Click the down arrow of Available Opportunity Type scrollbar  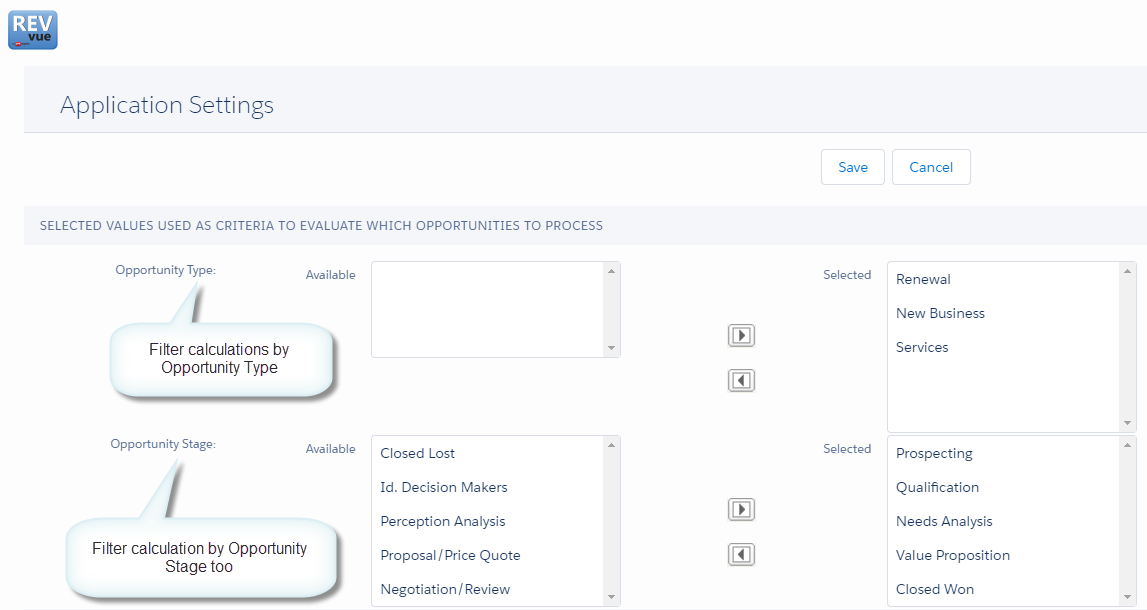point(612,348)
